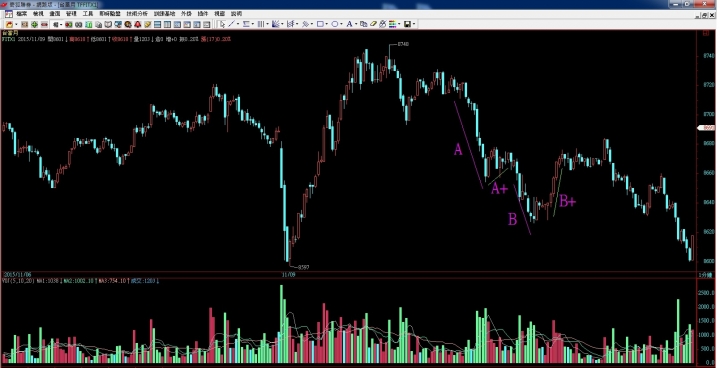This screenshot has height=368, width=720.
Task: Open the color palette picker icon
Action: (x=392, y=24)
